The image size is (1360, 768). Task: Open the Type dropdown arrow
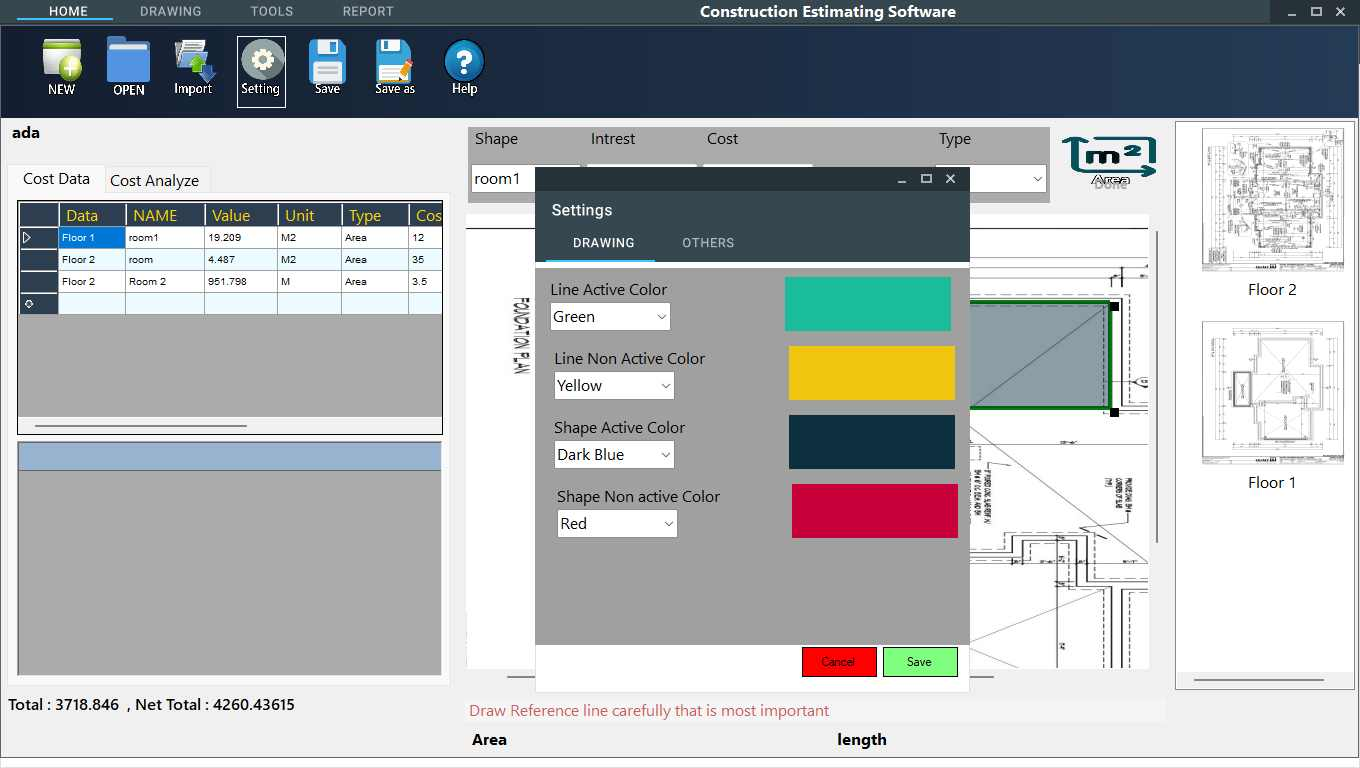(1036, 179)
